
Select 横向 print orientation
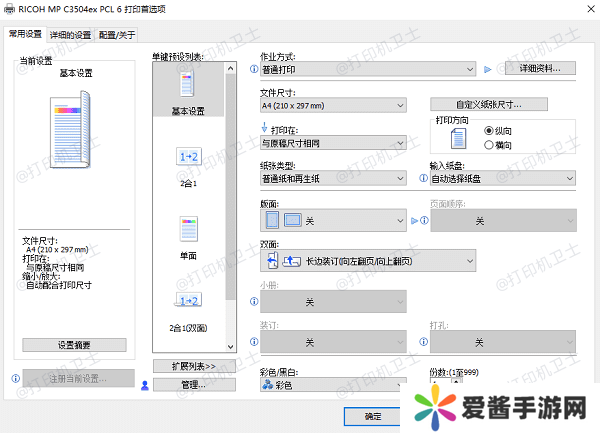(488, 144)
